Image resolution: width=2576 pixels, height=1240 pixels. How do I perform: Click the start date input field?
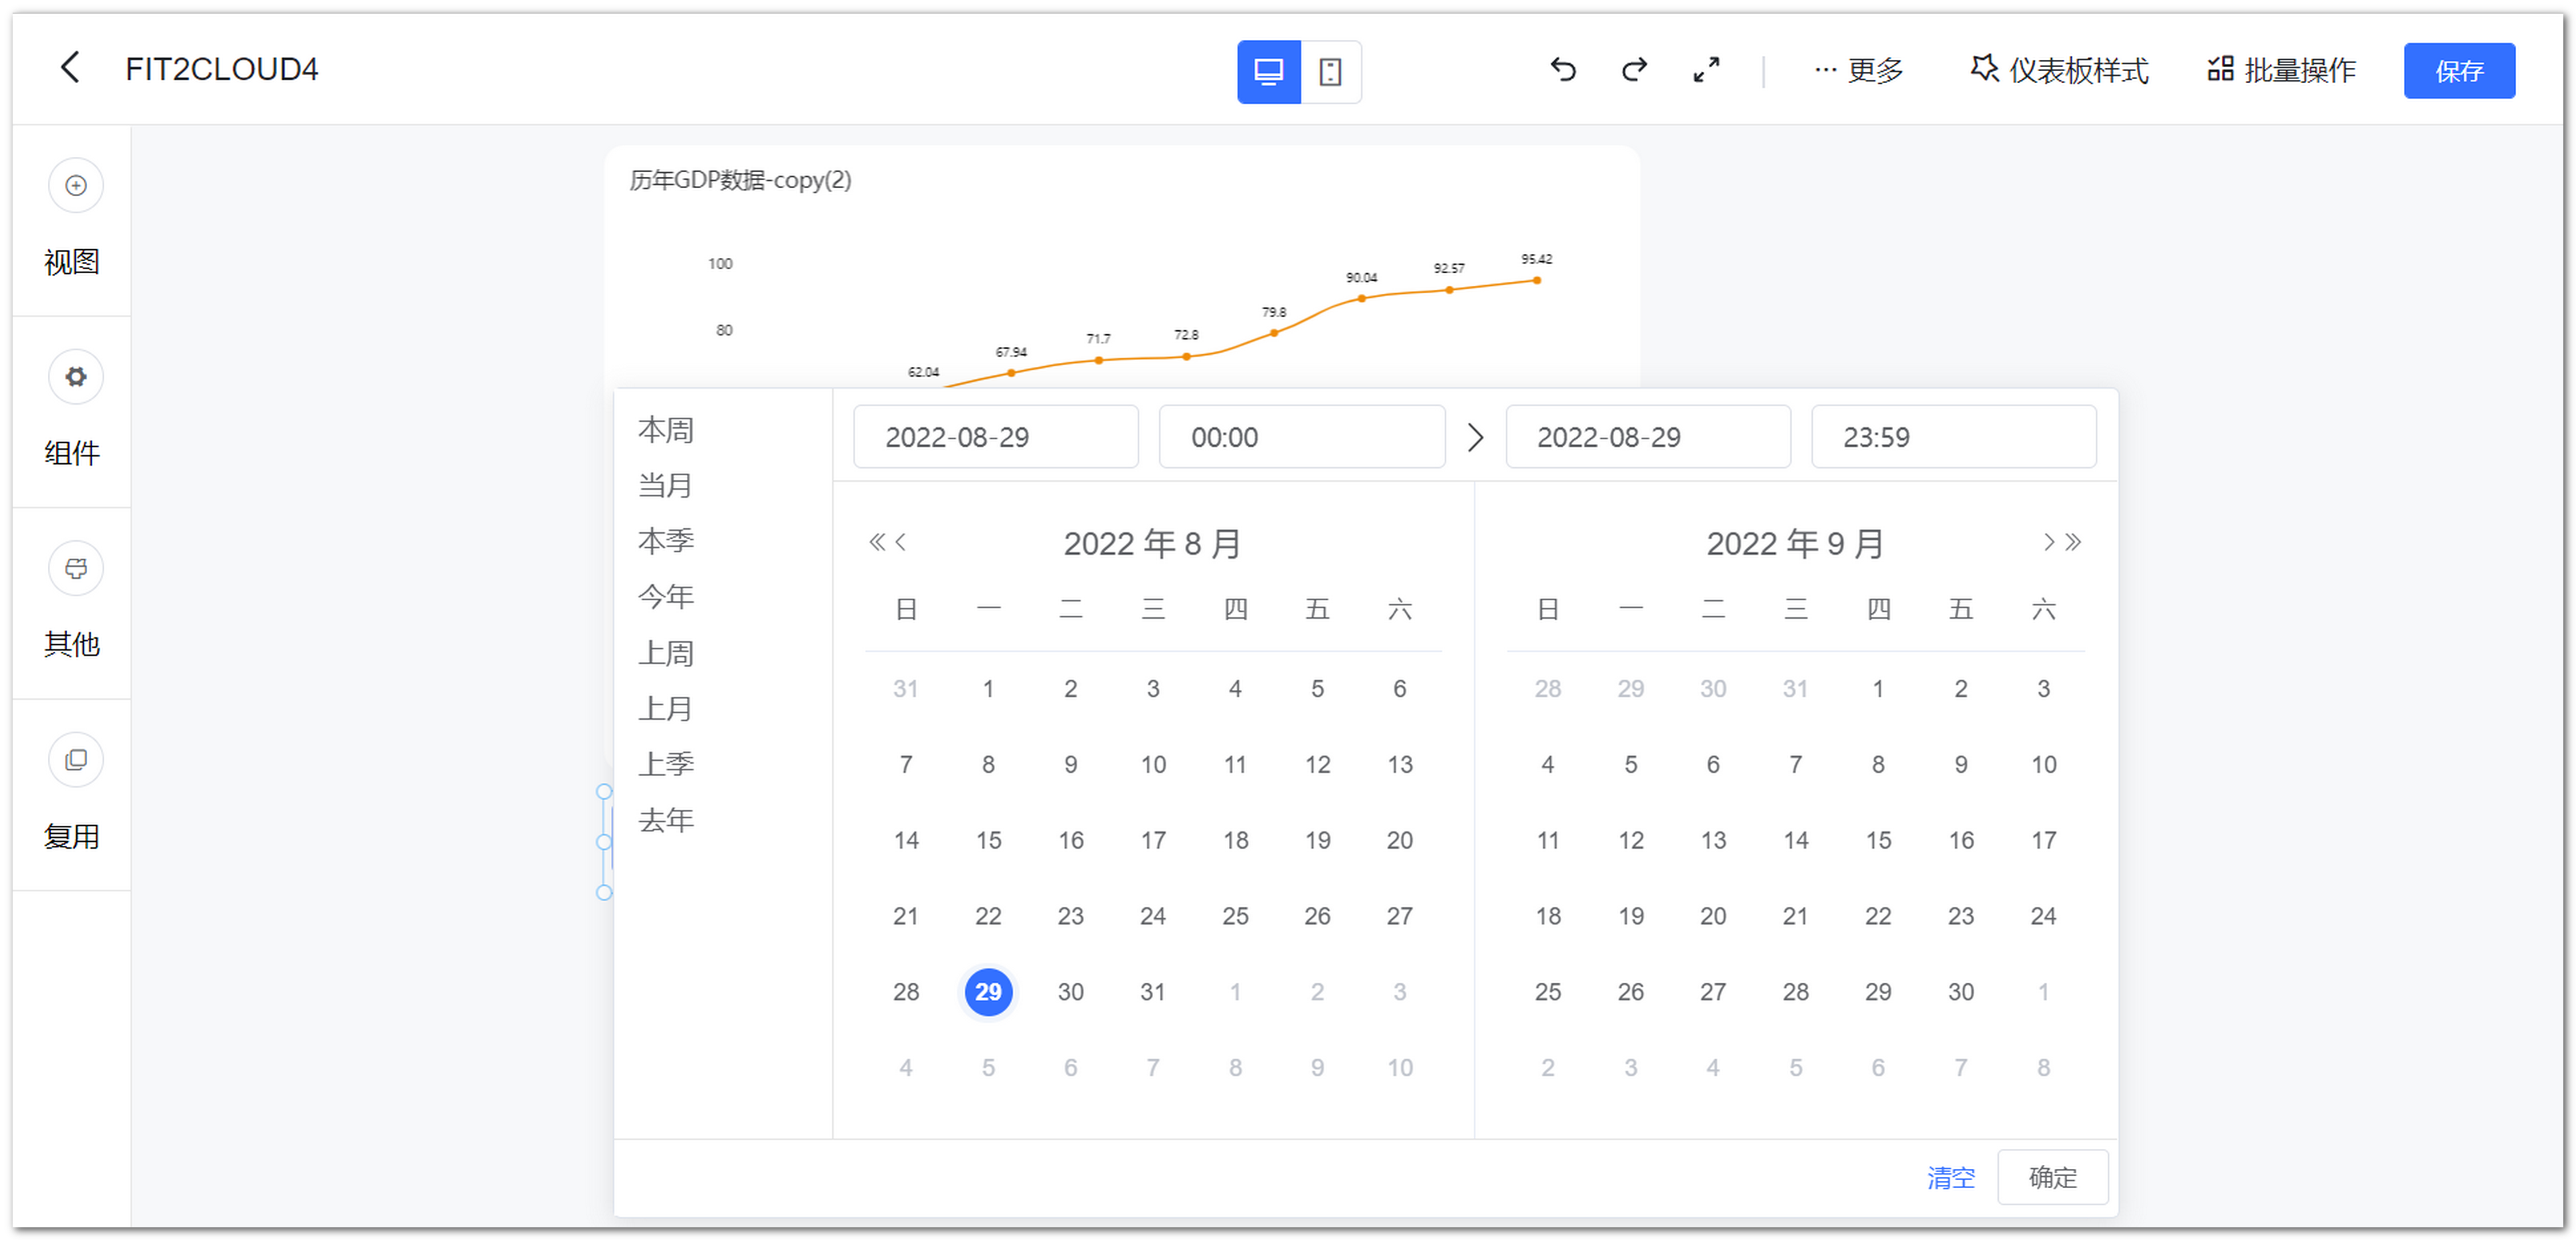click(x=995, y=437)
